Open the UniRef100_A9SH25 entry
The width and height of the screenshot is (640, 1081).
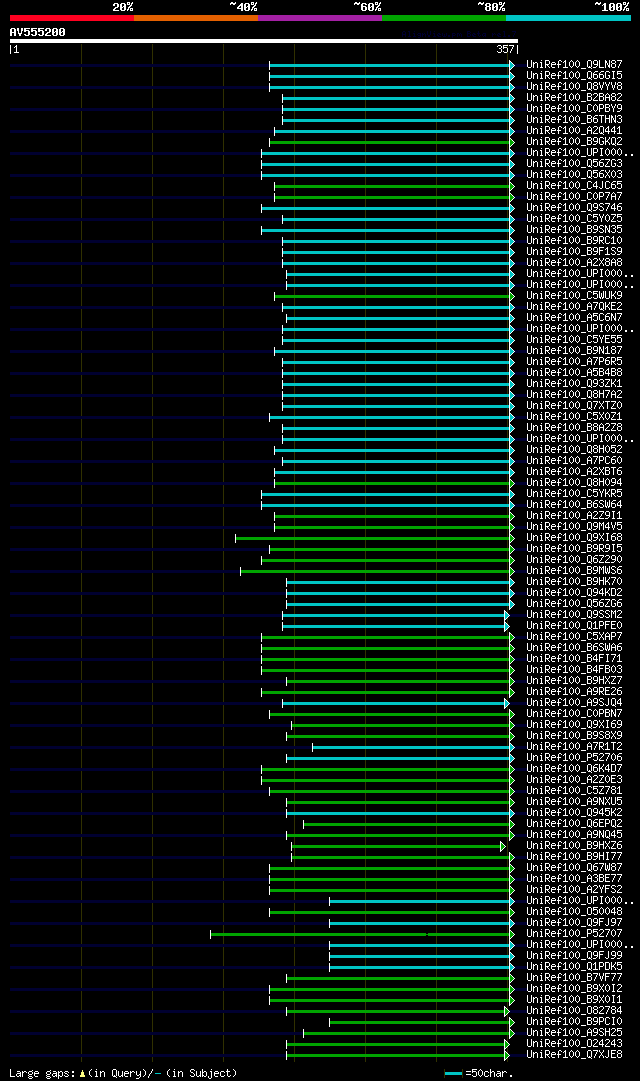574,1033
